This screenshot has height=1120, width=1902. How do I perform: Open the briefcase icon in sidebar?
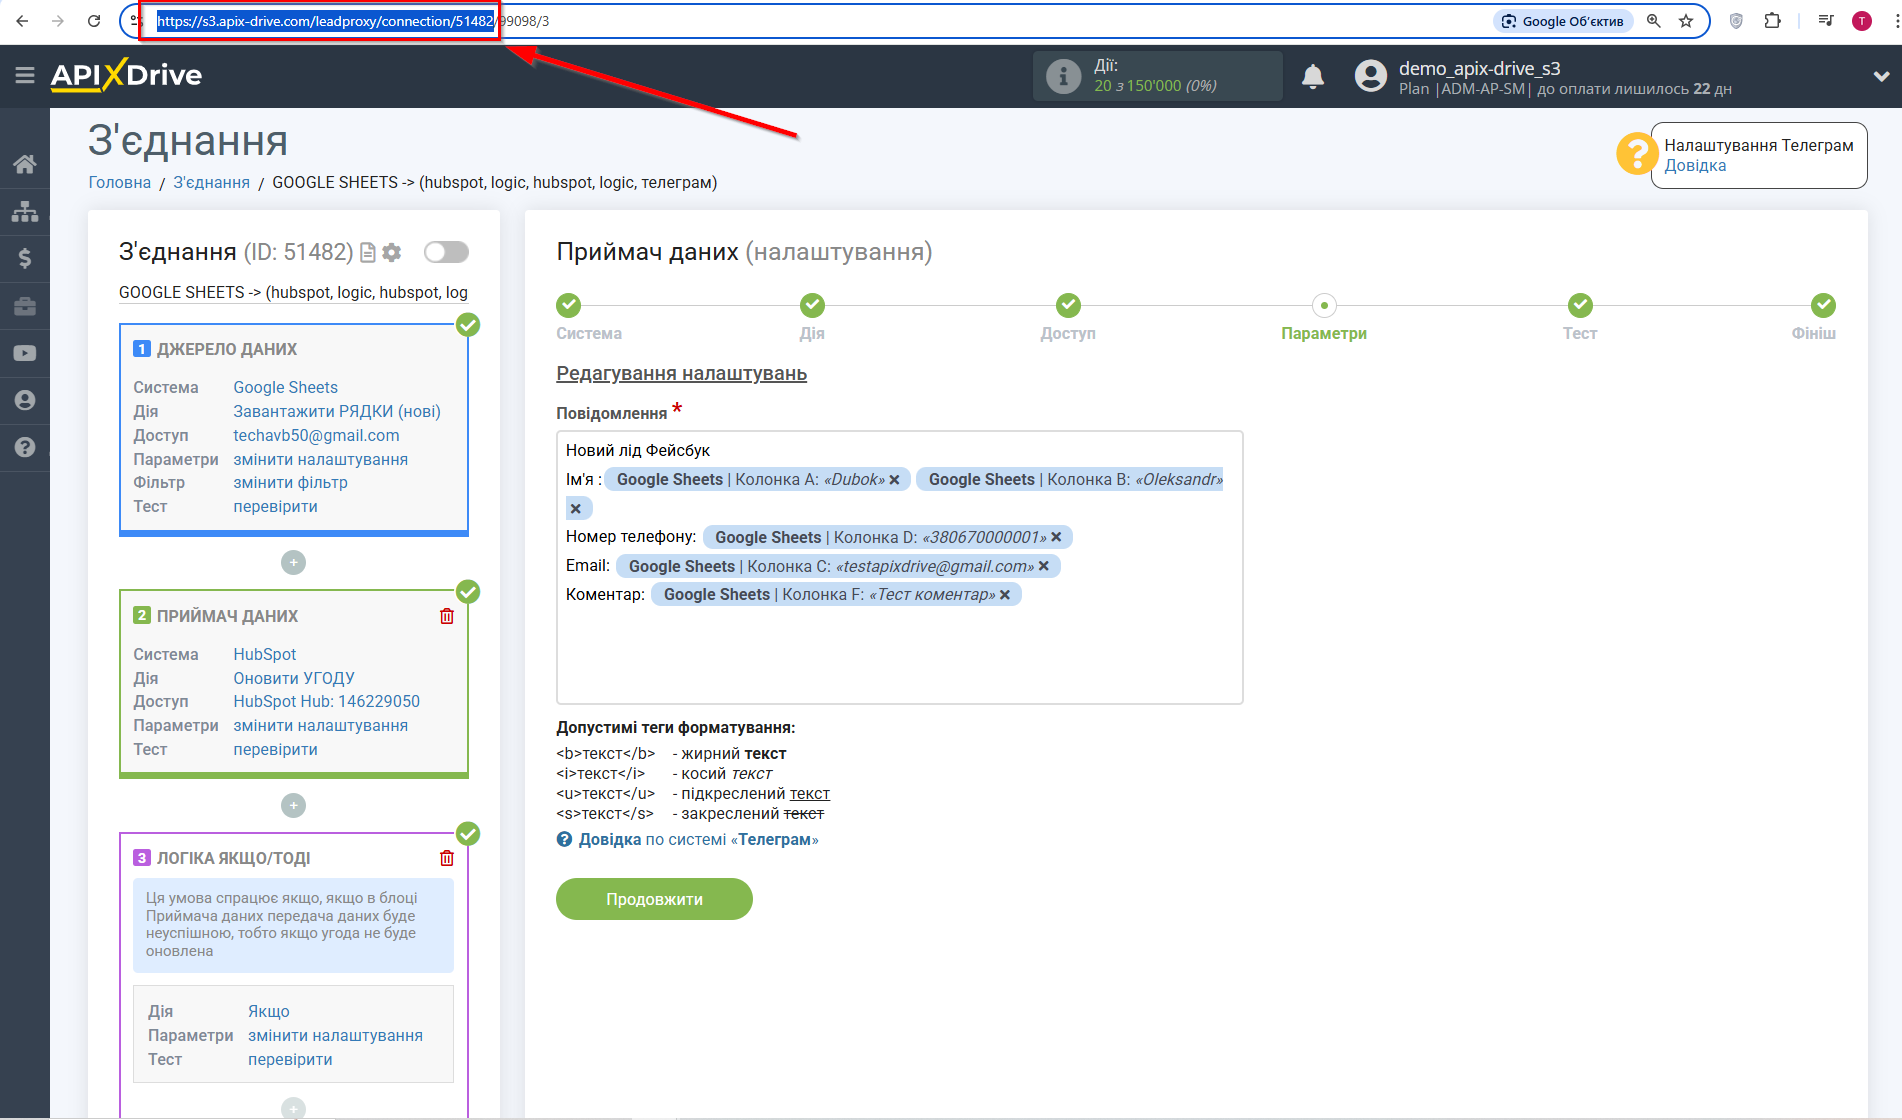(x=25, y=306)
